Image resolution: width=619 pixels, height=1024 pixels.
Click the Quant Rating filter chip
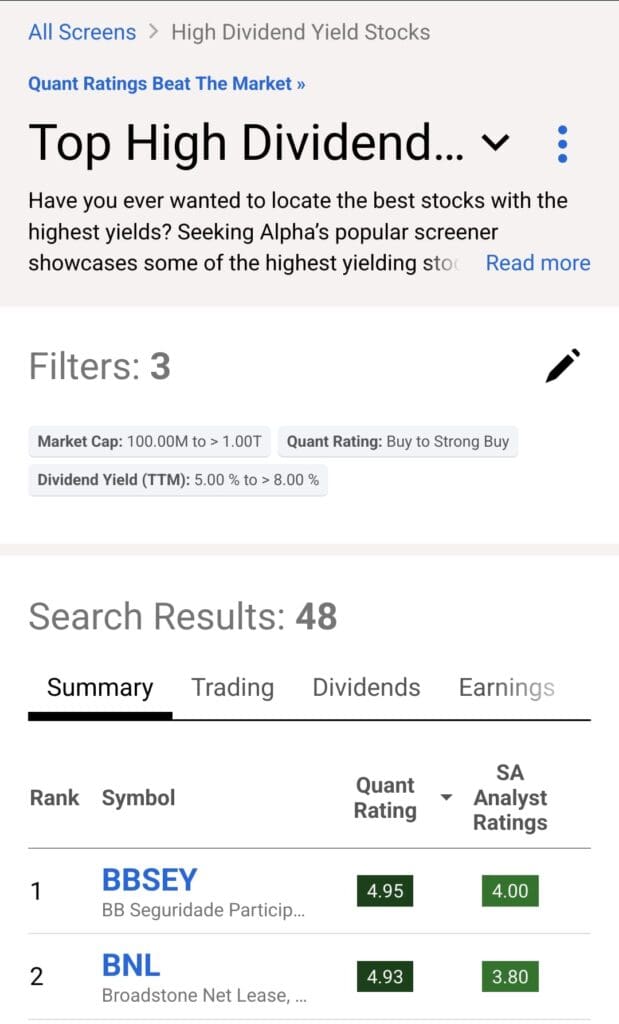coord(398,441)
